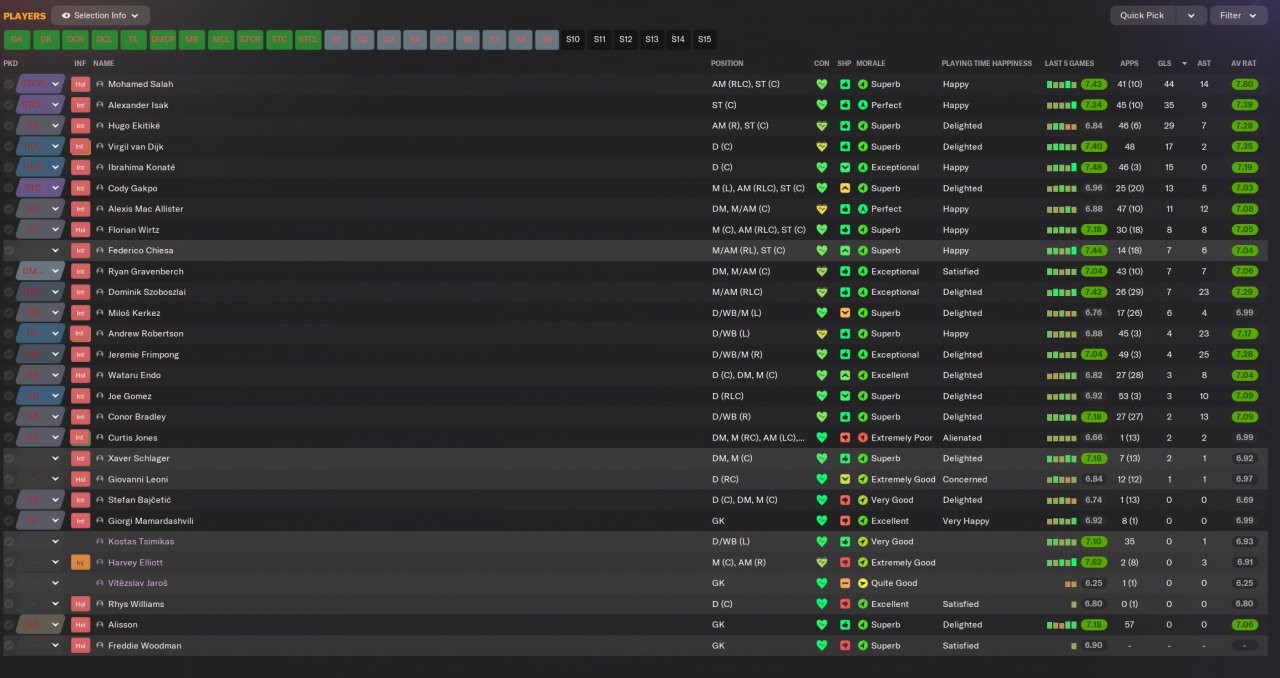Click the player profile icon beside Hugo Ekitiké
This screenshot has height=678, width=1280.
(100, 126)
